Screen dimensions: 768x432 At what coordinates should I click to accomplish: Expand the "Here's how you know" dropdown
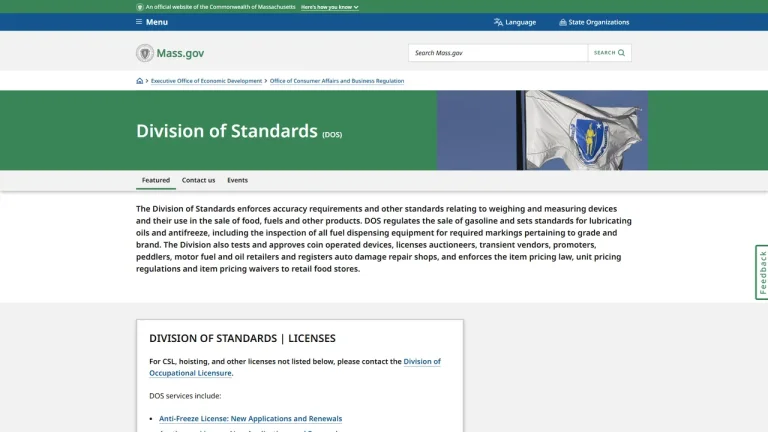(x=330, y=7)
